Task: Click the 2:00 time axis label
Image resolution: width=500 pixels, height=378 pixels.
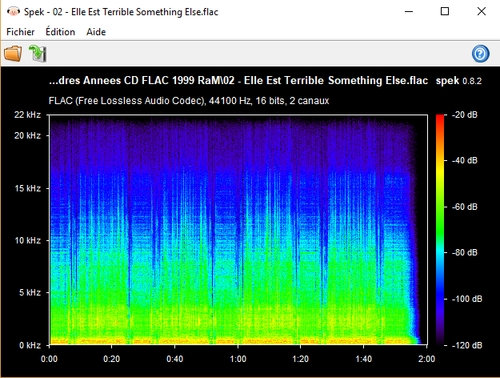Action: 426,359
